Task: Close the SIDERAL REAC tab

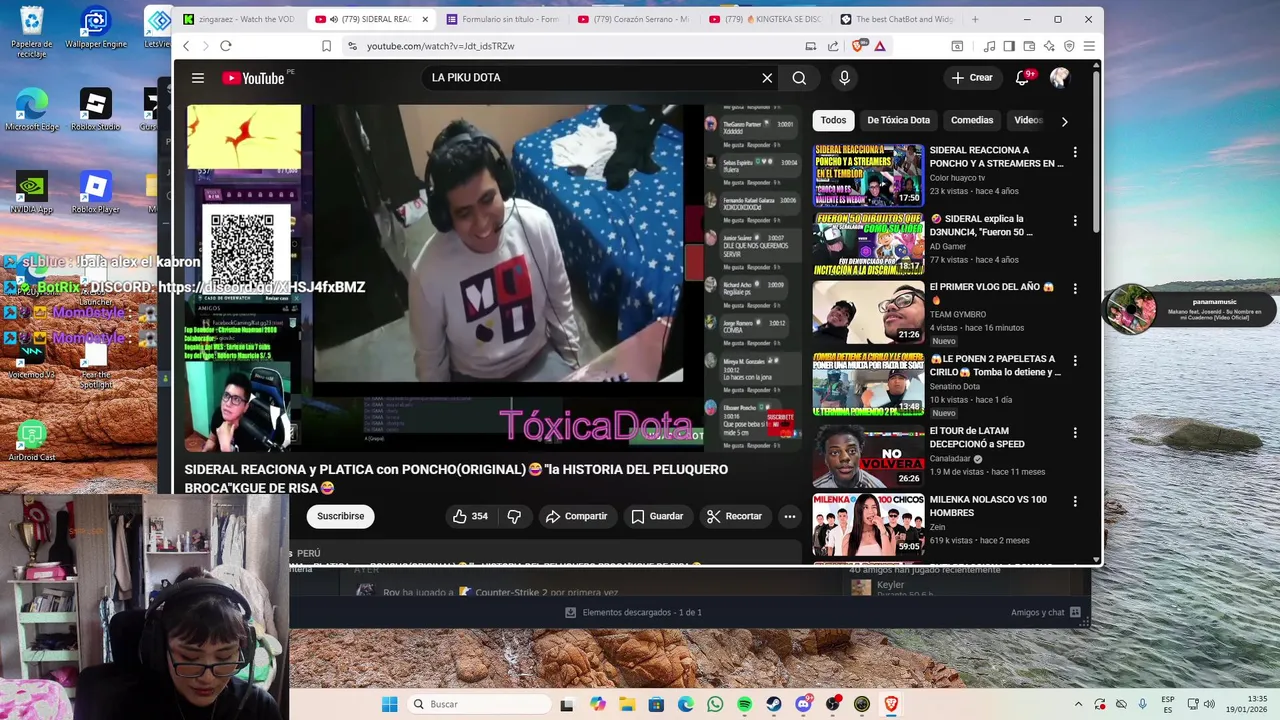Action: (425, 19)
